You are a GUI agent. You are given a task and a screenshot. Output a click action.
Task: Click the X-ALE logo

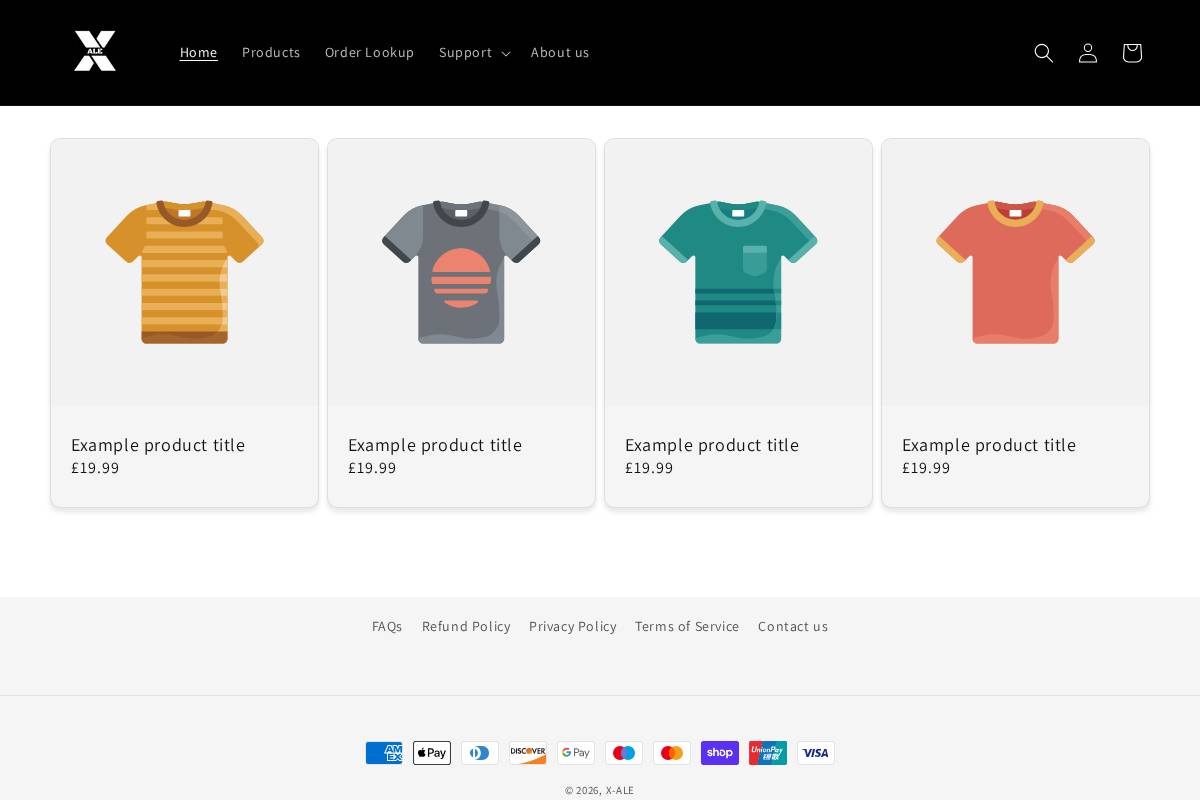click(x=95, y=50)
